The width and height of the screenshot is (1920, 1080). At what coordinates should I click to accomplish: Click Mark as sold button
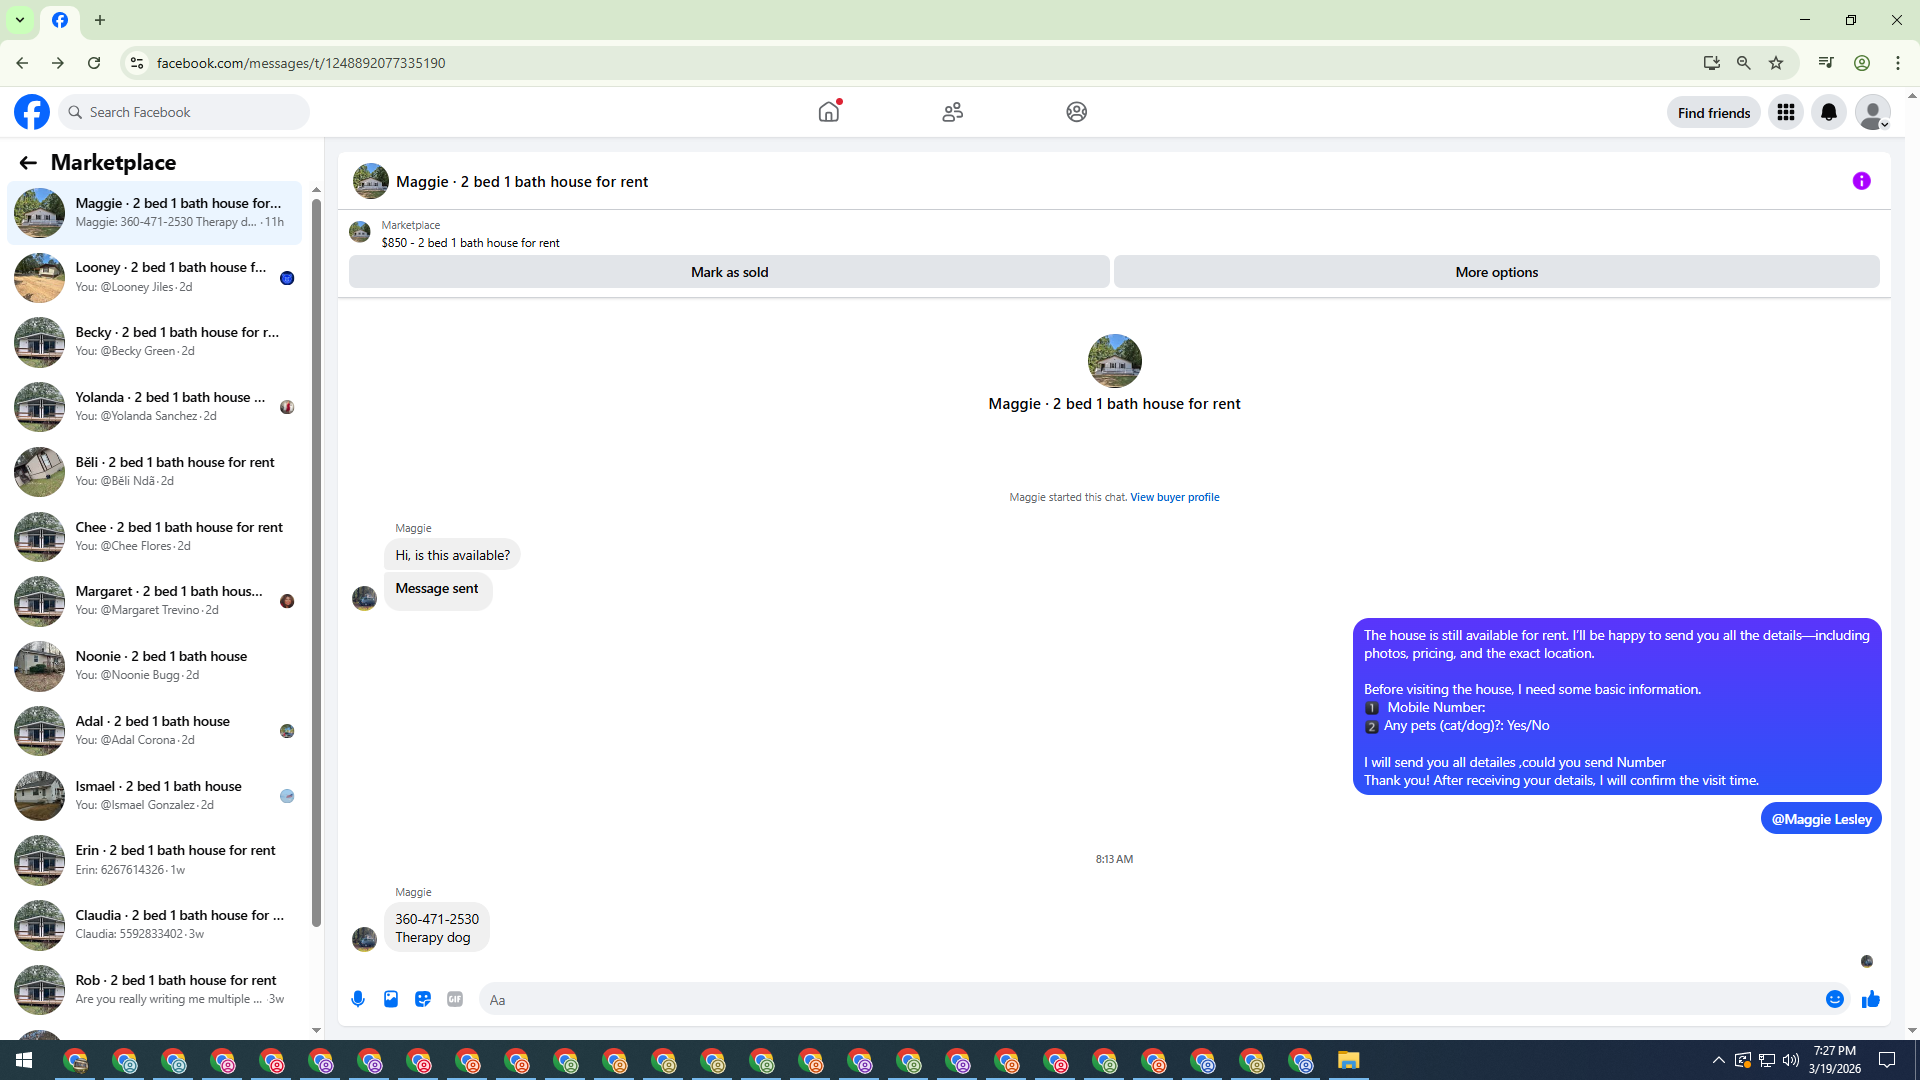tap(729, 272)
